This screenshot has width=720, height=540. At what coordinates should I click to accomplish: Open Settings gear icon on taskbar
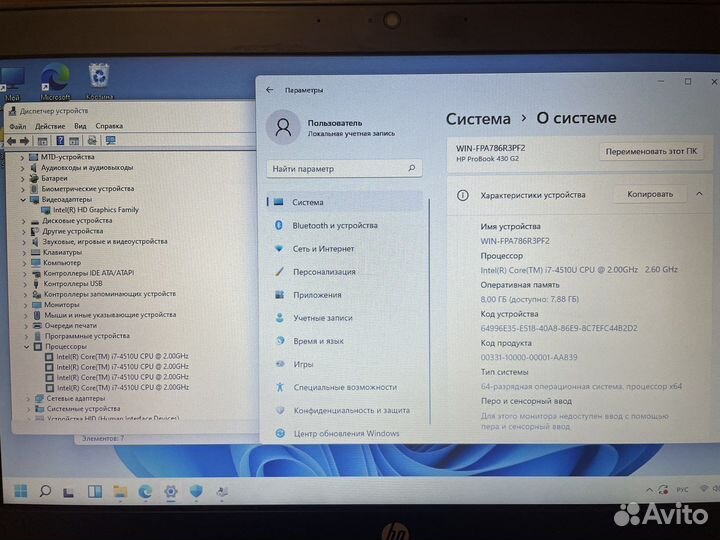point(171,492)
